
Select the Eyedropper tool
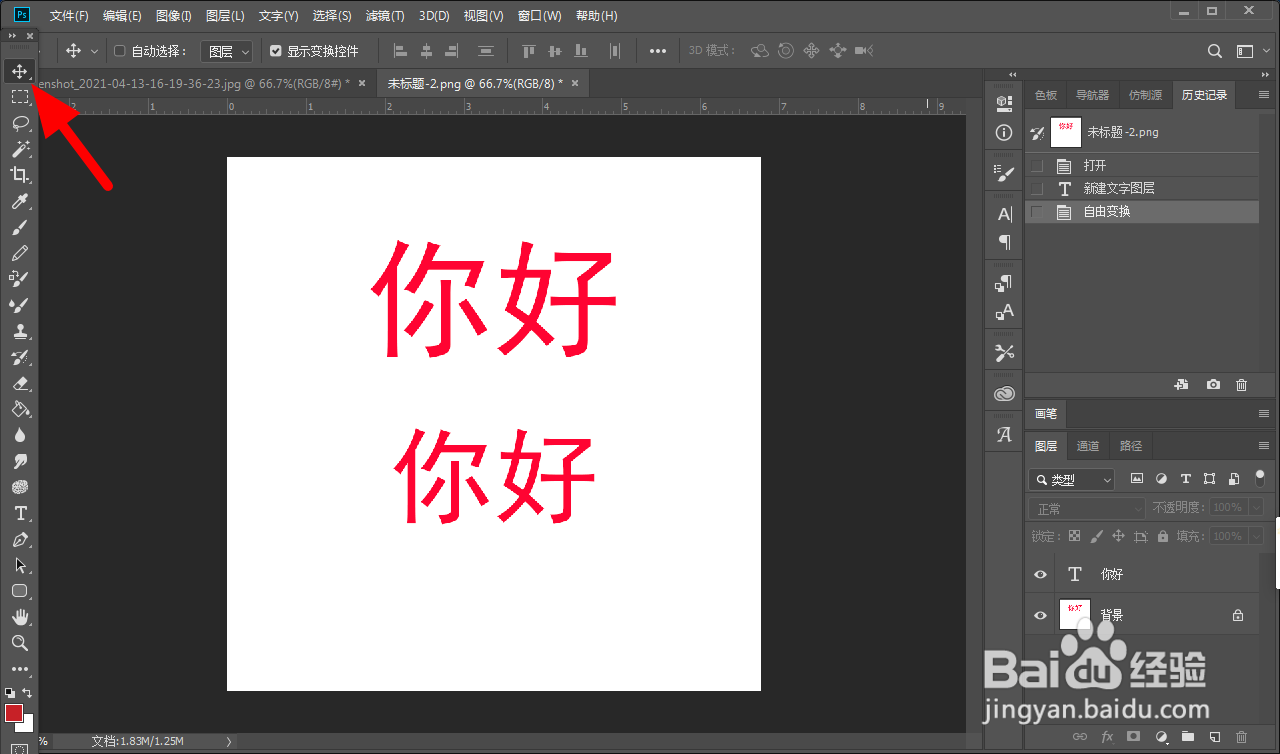(20, 200)
